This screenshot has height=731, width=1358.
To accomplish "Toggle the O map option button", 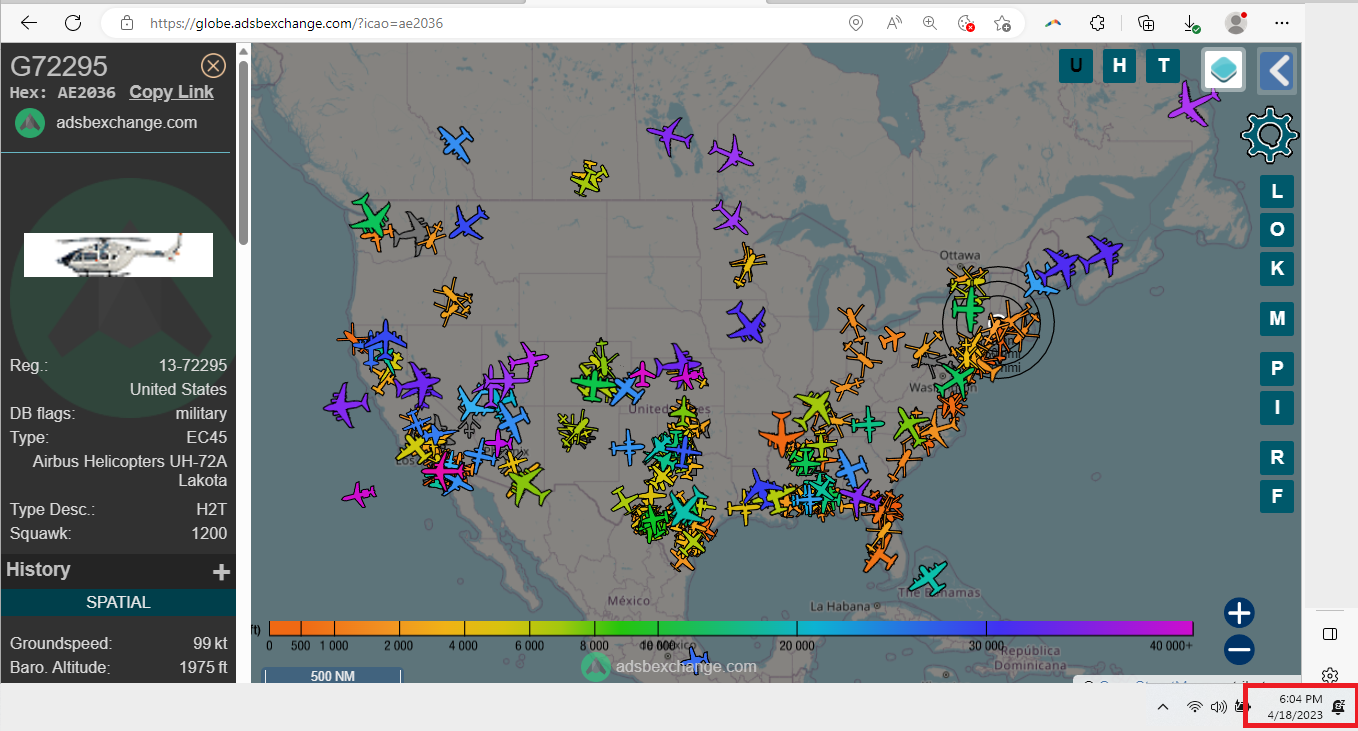I will click(1277, 229).
